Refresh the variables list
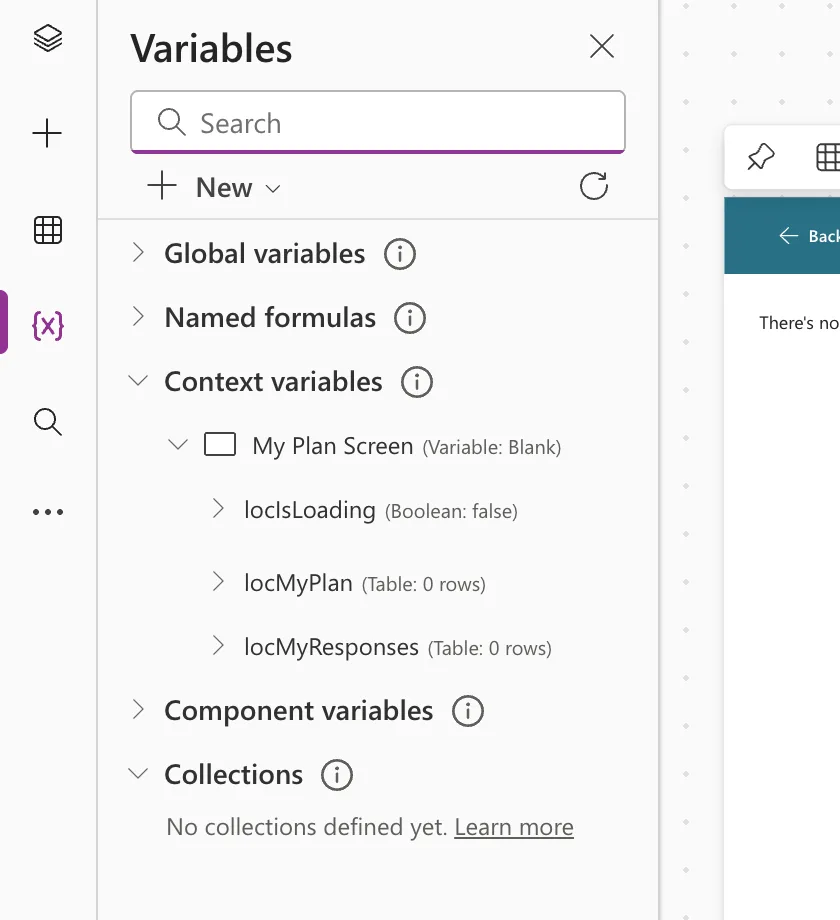Viewport: 840px width, 920px height. 594,186
